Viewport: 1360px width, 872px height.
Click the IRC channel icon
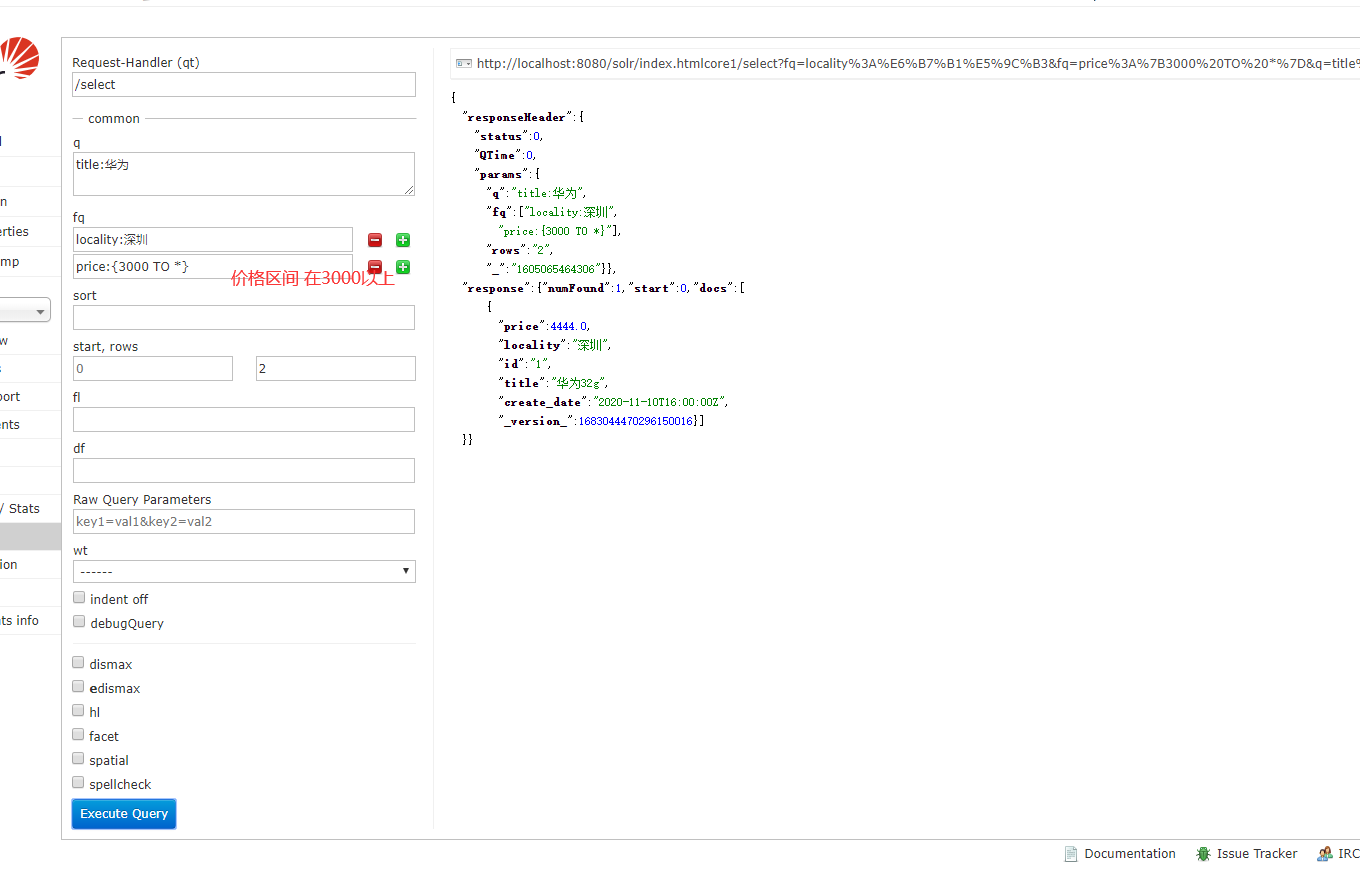1325,854
